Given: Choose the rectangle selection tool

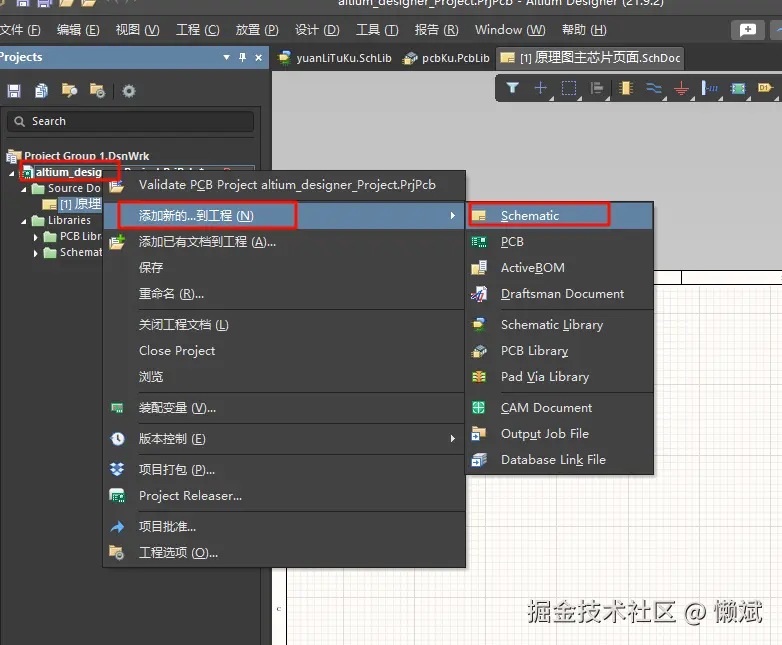Looking at the screenshot, I should [x=569, y=88].
